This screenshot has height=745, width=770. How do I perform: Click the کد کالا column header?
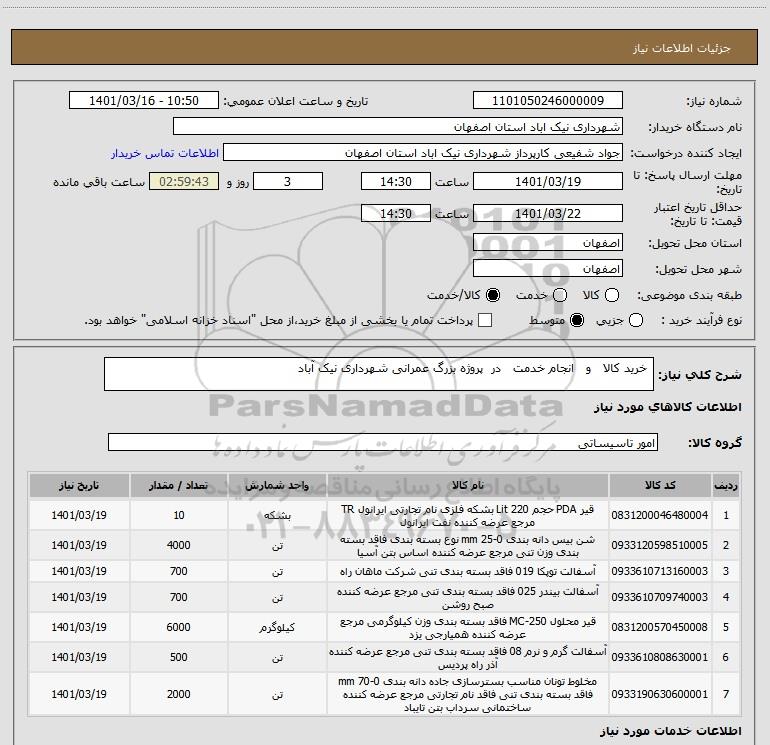660,485
